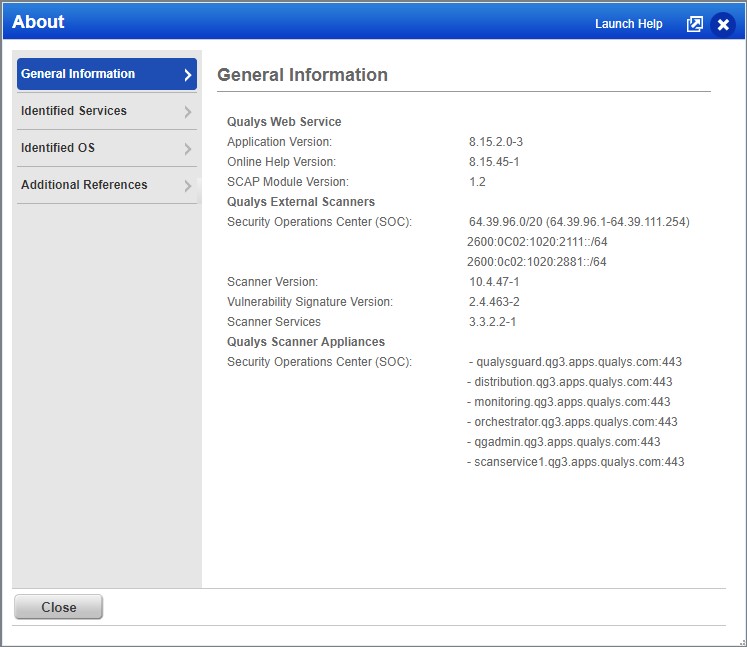747x647 pixels.
Task: Select the General Information tab
Action: coord(78,74)
